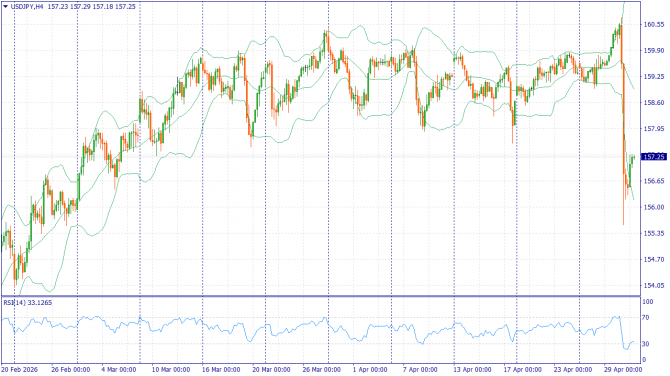Click the 1 Apr 00:00 time label
Image resolution: width=670 pixels, height=376 pixels.
pyautogui.click(x=370, y=370)
